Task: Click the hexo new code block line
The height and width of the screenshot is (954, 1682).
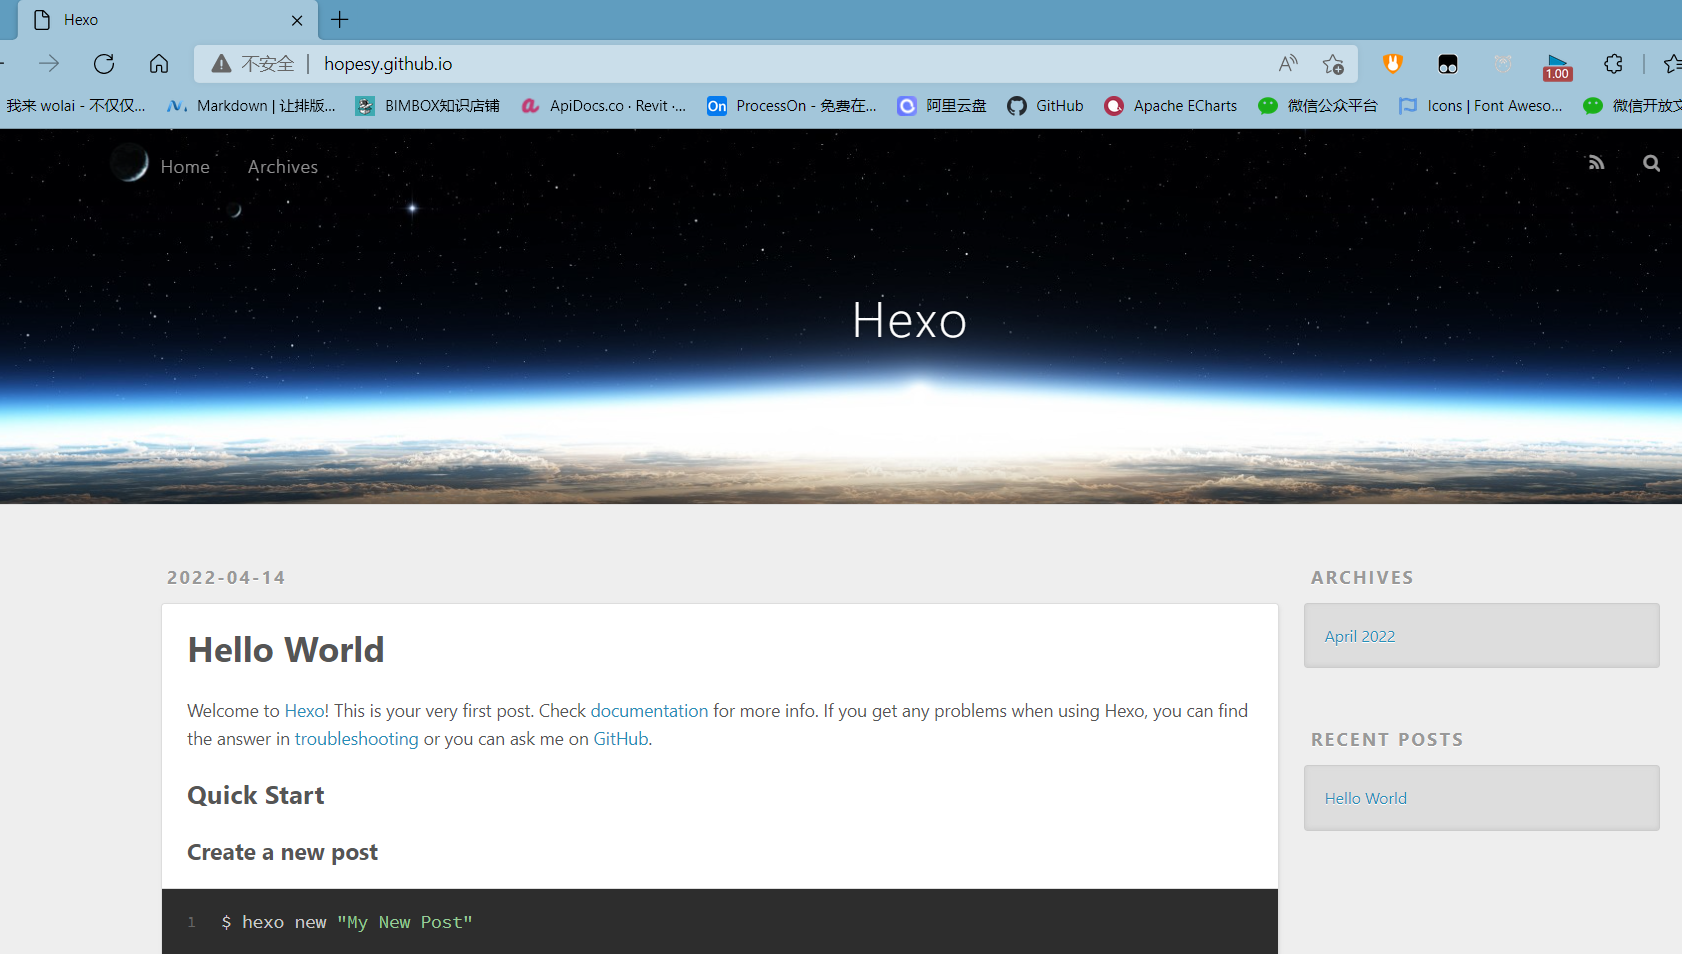Action: point(346,922)
